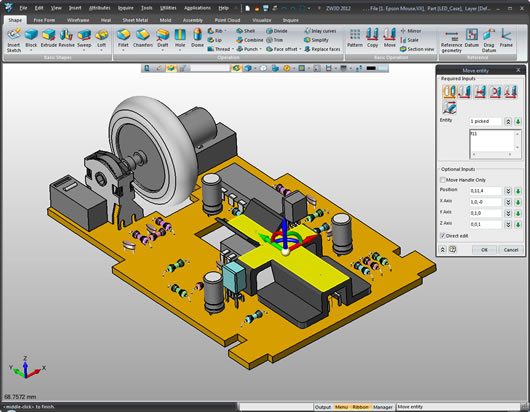Select the Fillet operation

click(x=123, y=38)
